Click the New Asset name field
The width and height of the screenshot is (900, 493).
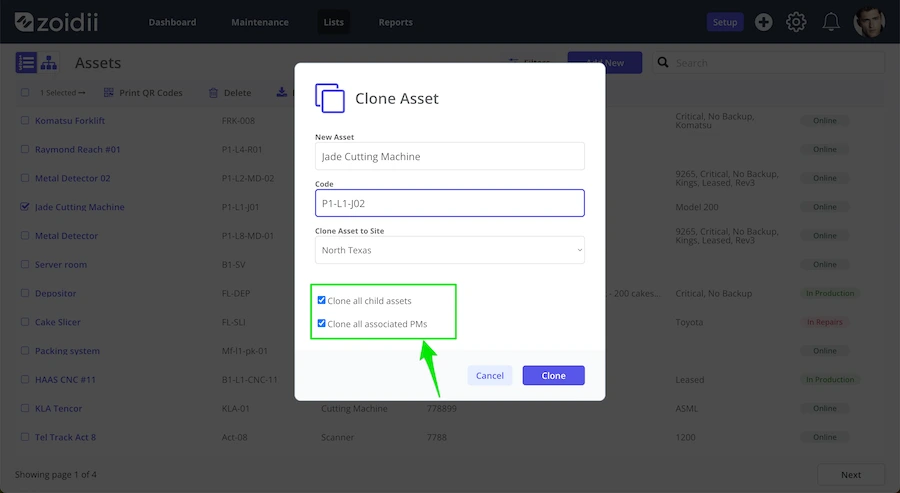click(449, 156)
